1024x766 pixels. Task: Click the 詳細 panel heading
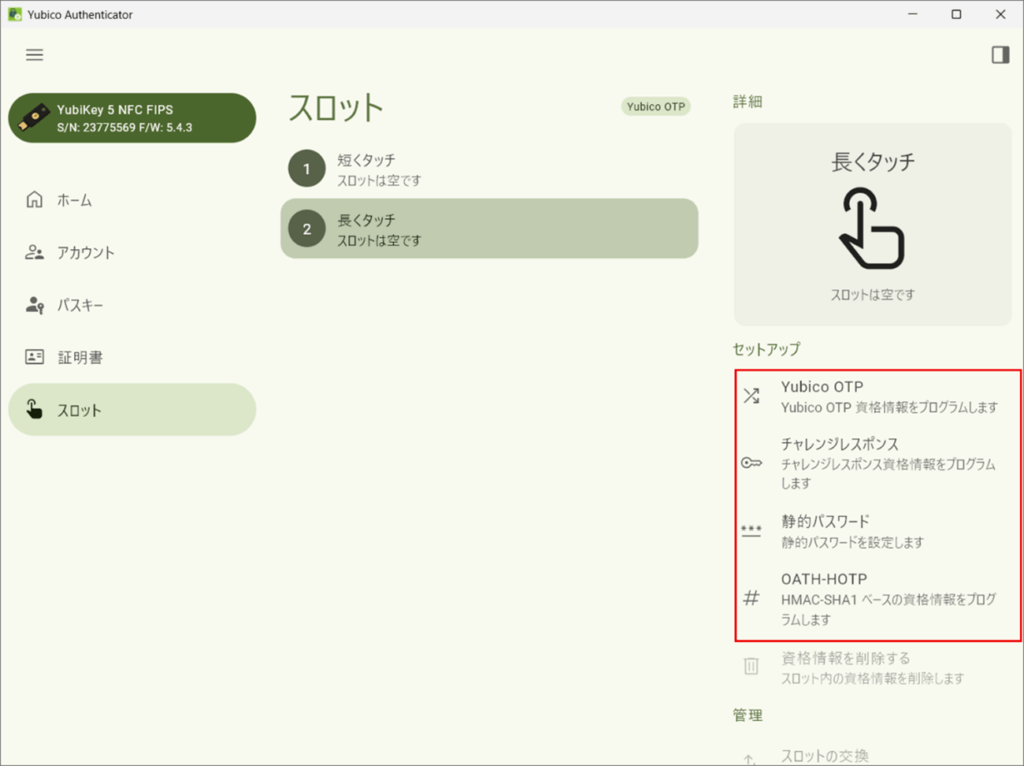click(748, 102)
